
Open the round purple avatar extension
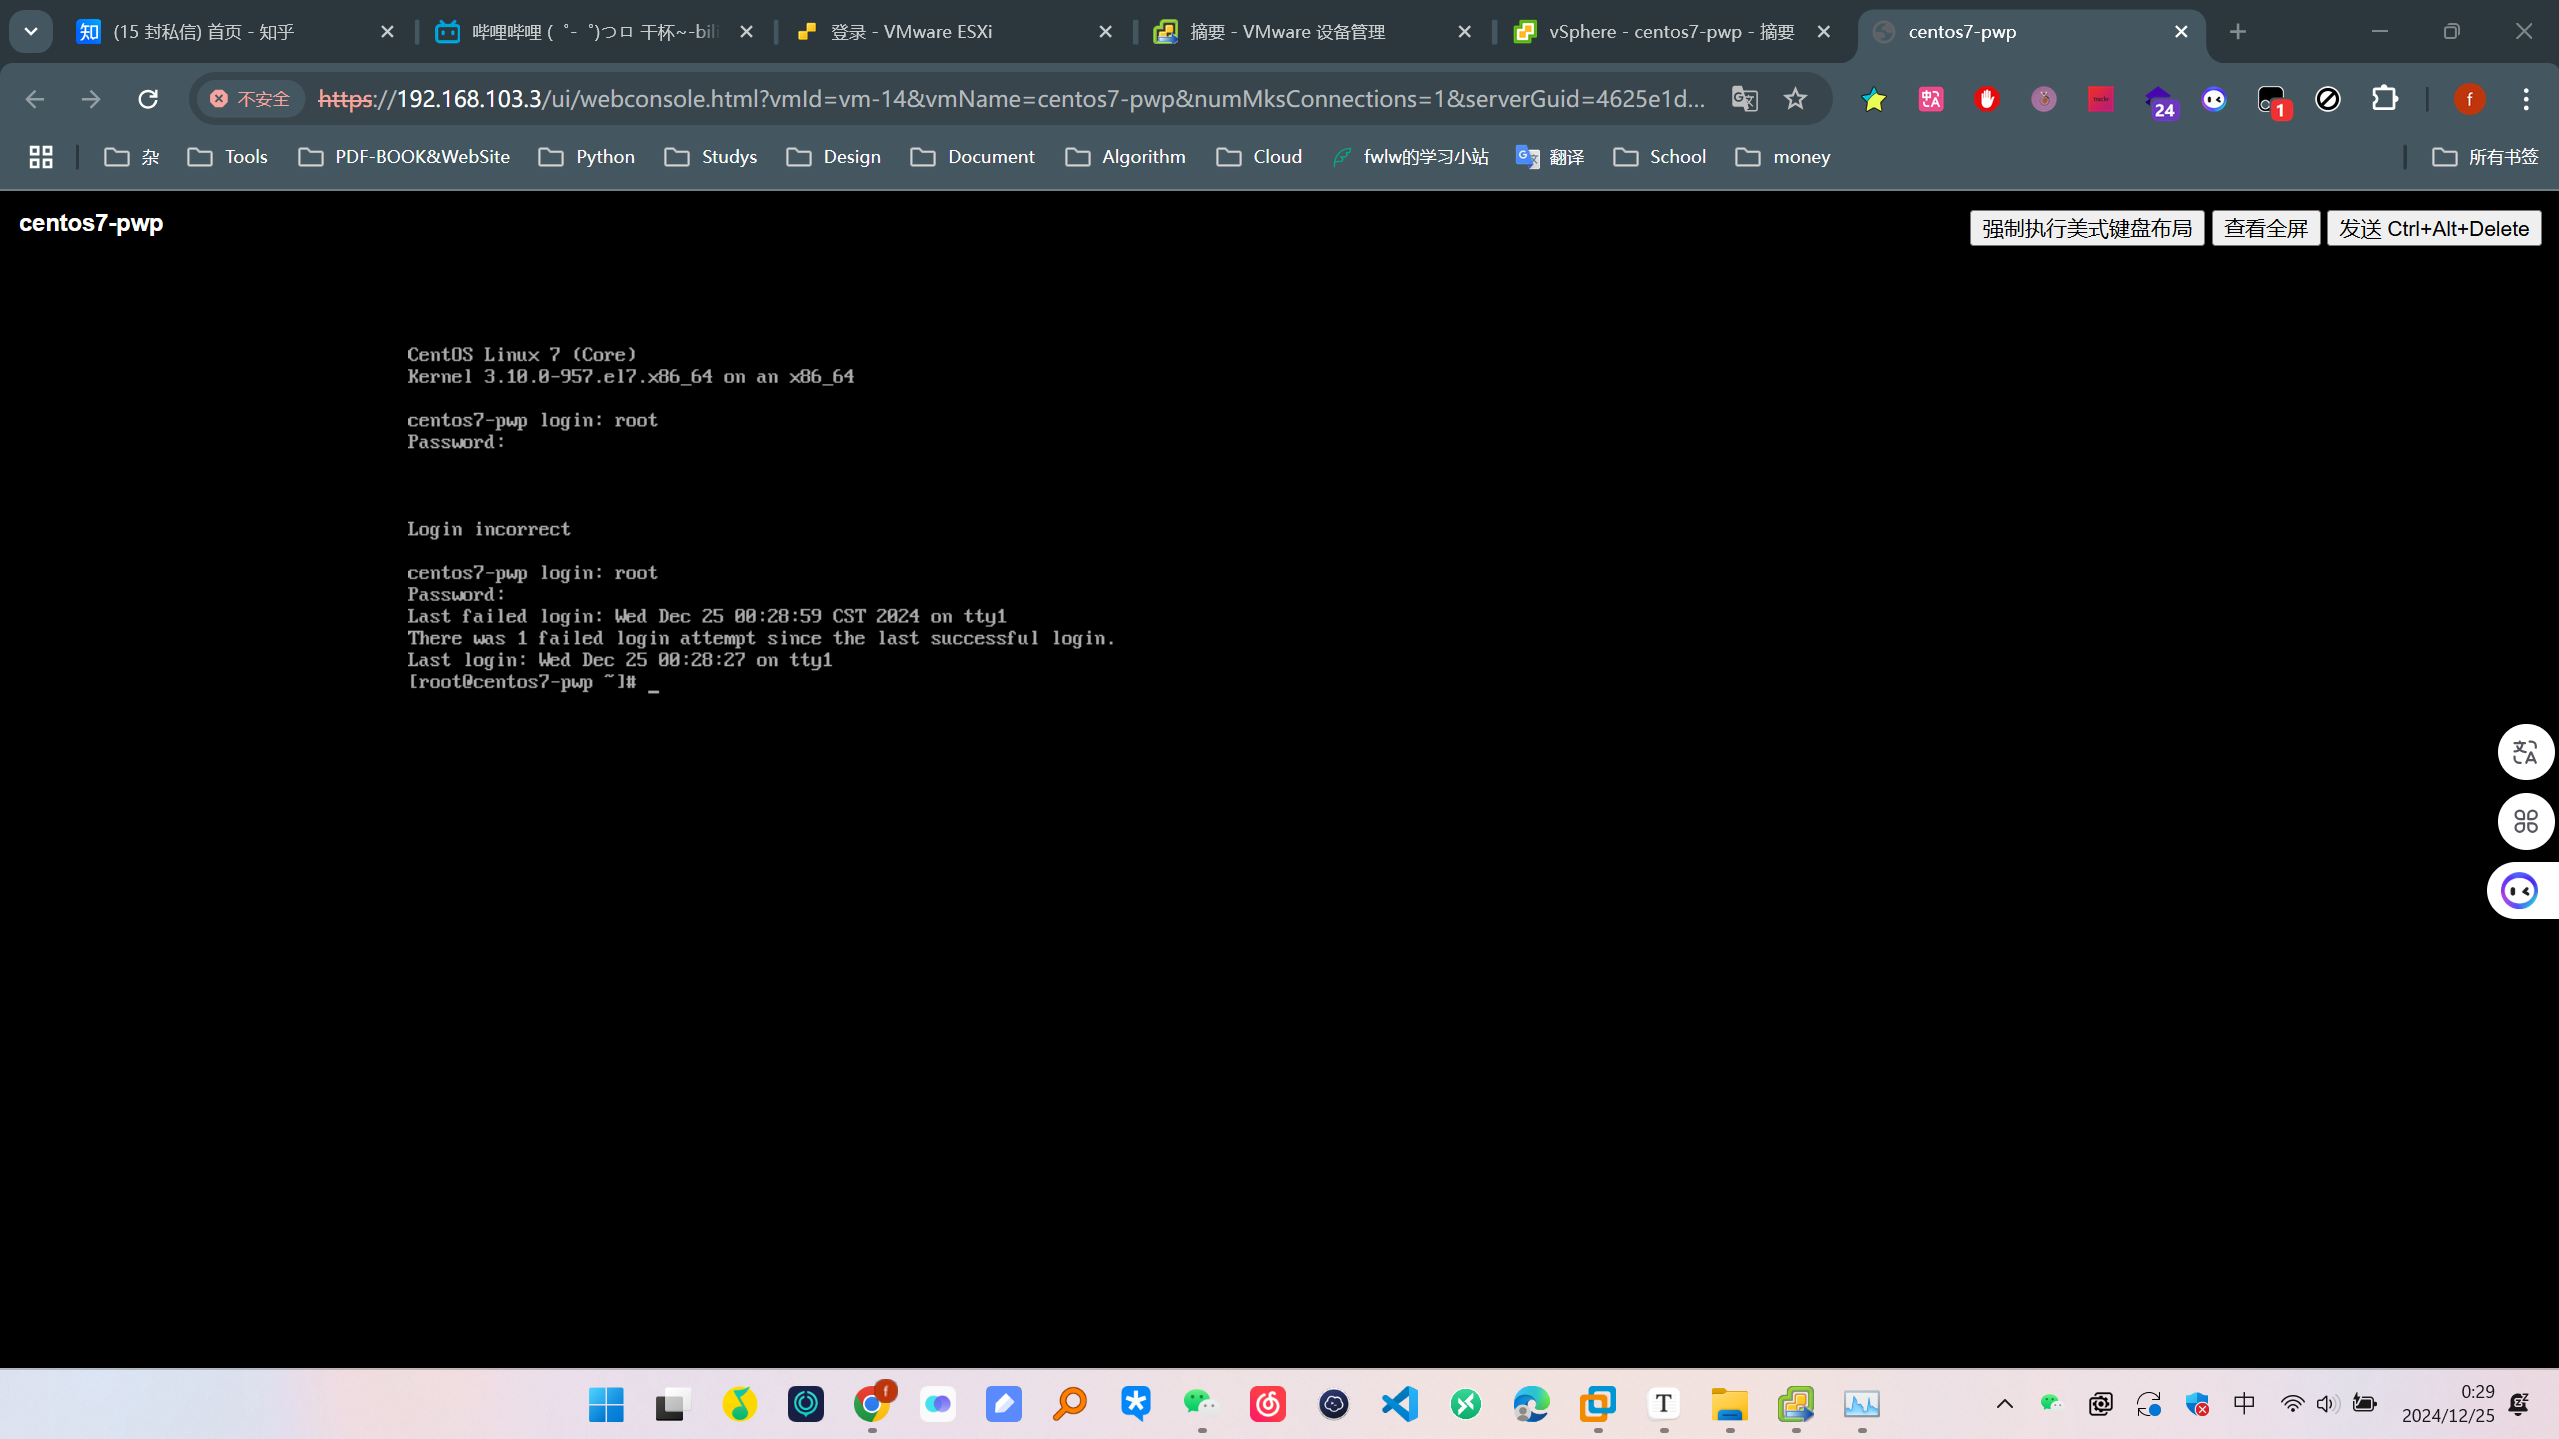pos(2043,99)
